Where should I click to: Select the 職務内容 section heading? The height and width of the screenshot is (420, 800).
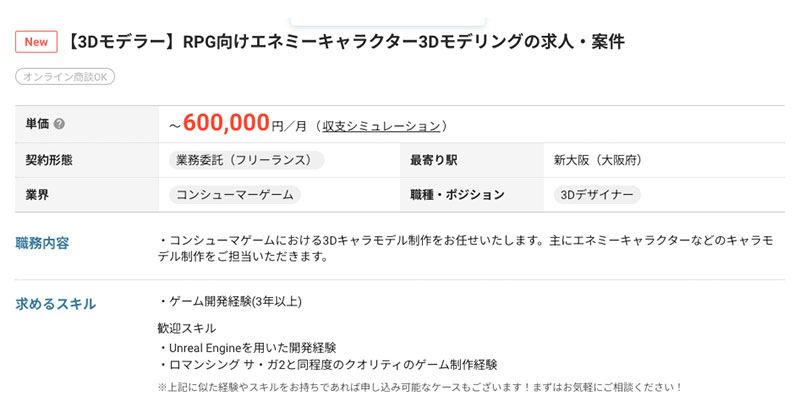pyautogui.click(x=43, y=242)
